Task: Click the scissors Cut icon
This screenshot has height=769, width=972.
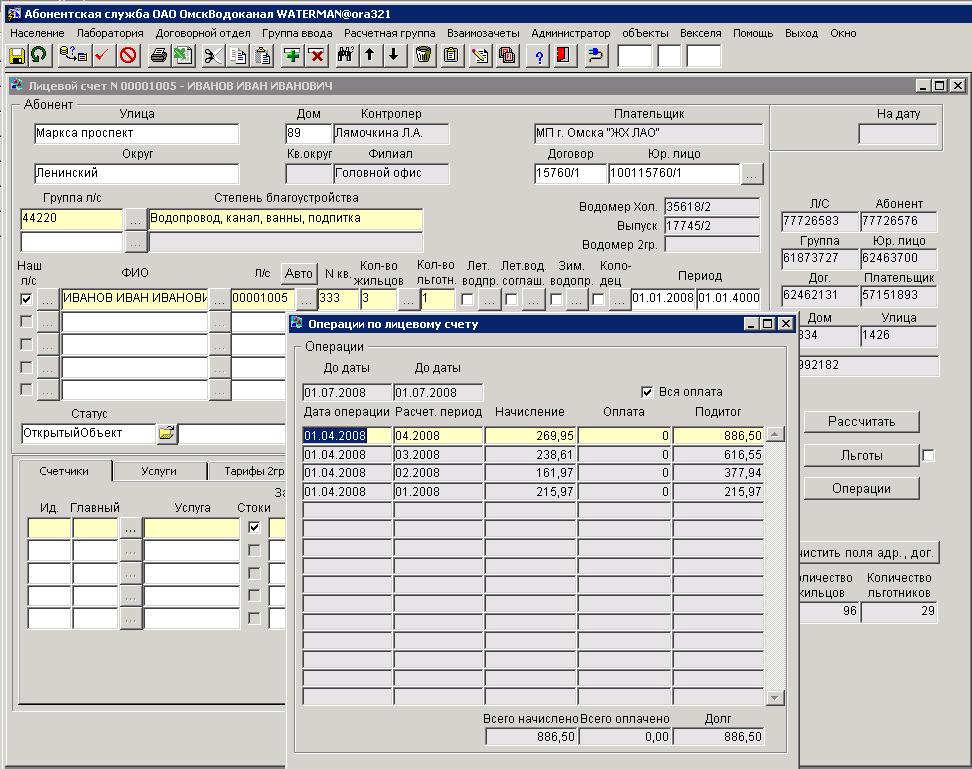Action: (213, 55)
